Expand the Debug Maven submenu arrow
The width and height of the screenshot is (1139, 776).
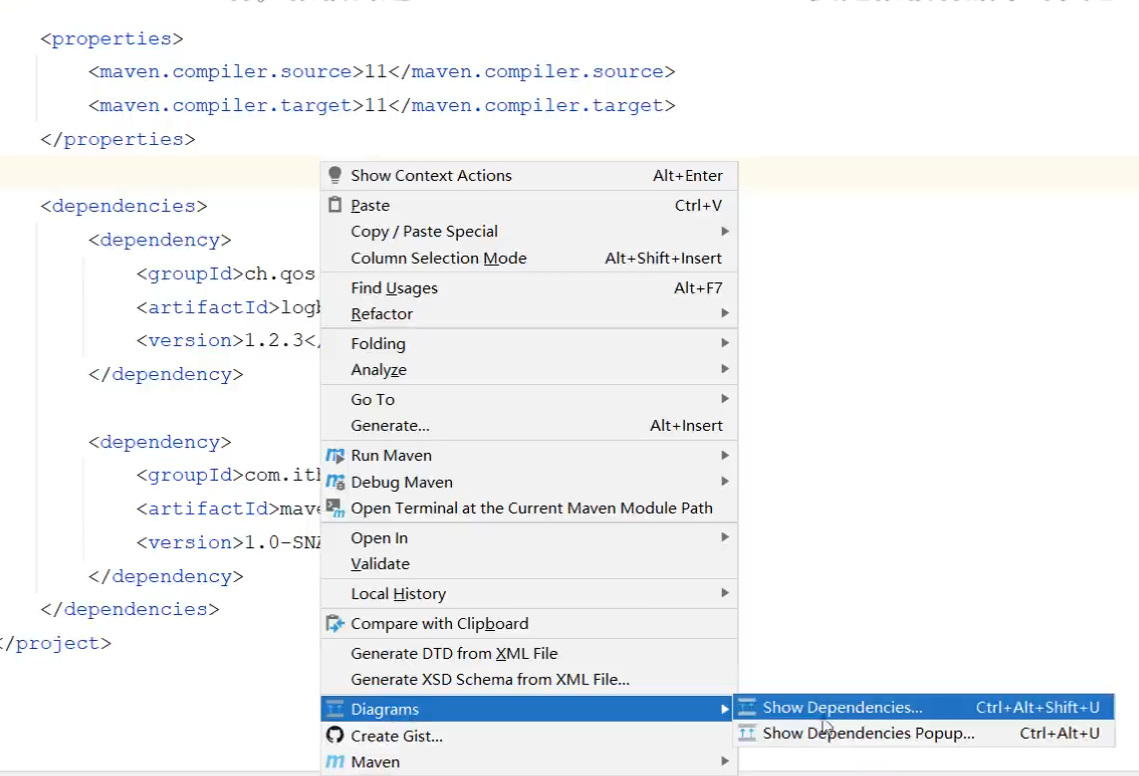pos(724,481)
